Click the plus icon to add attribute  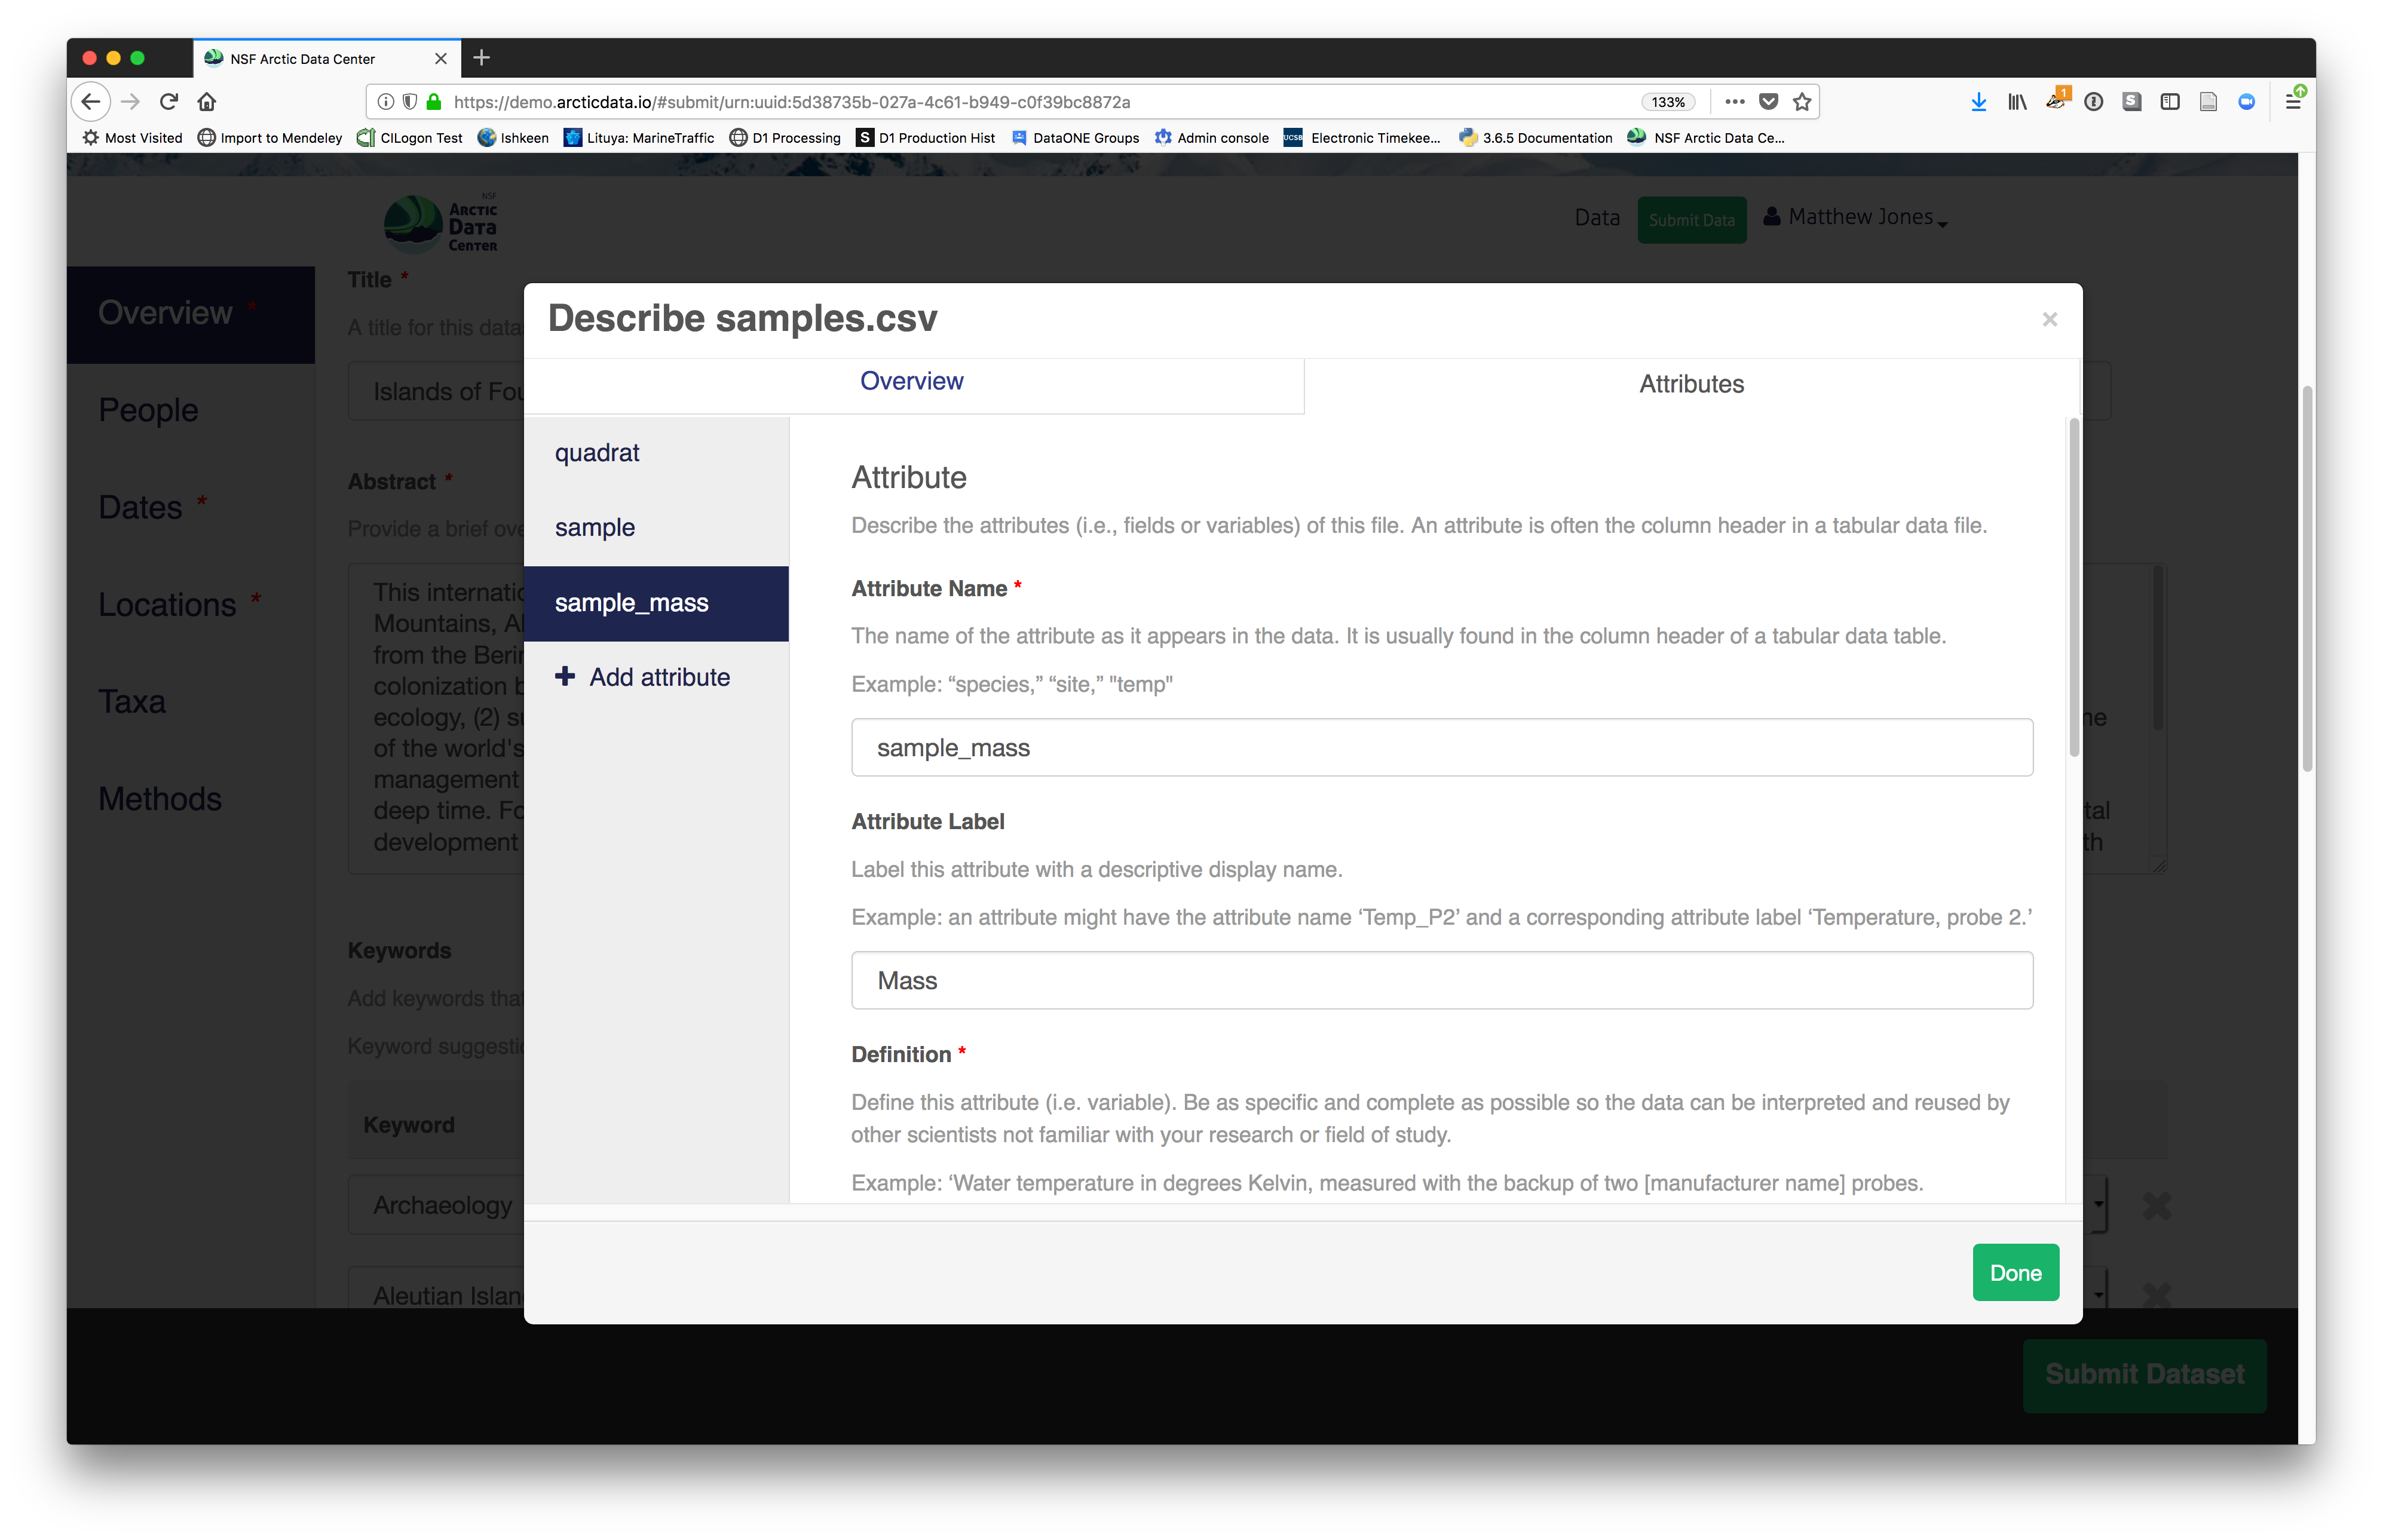(565, 677)
